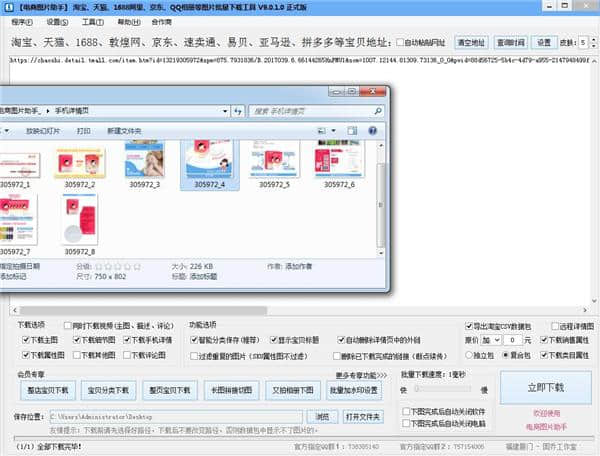Select the 独立包 radio button

click(x=468, y=355)
